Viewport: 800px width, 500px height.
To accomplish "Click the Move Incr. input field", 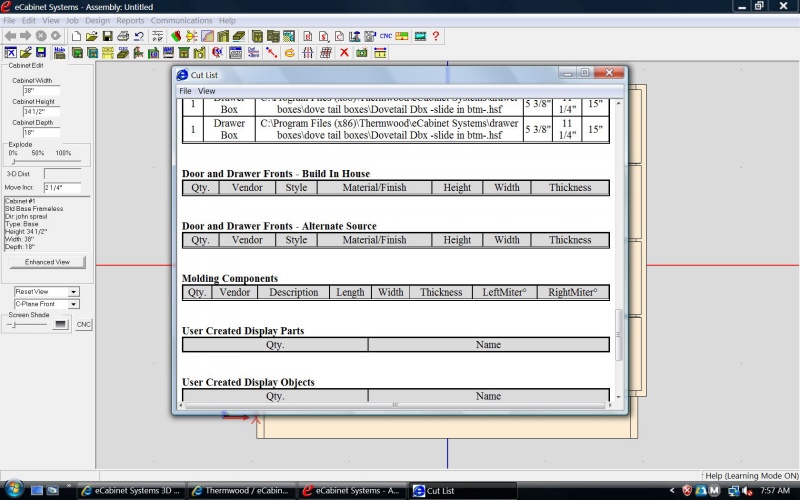I will tap(62, 187).
